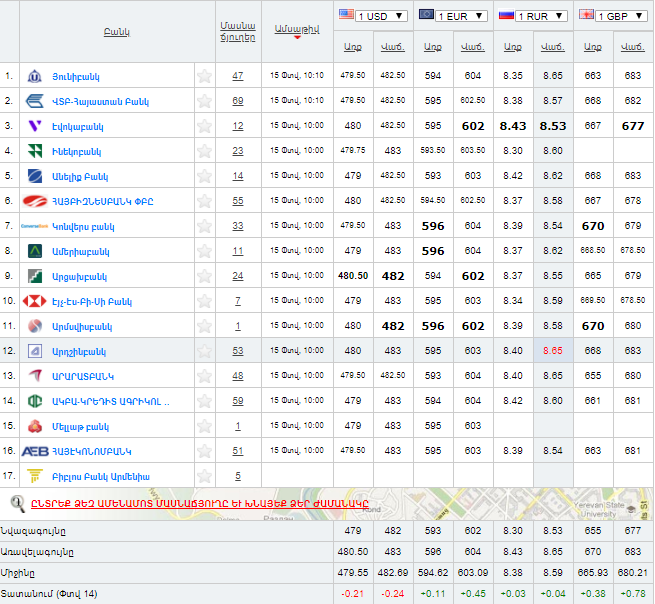Toggle favorite star for row 2 bank

point(204,101)
